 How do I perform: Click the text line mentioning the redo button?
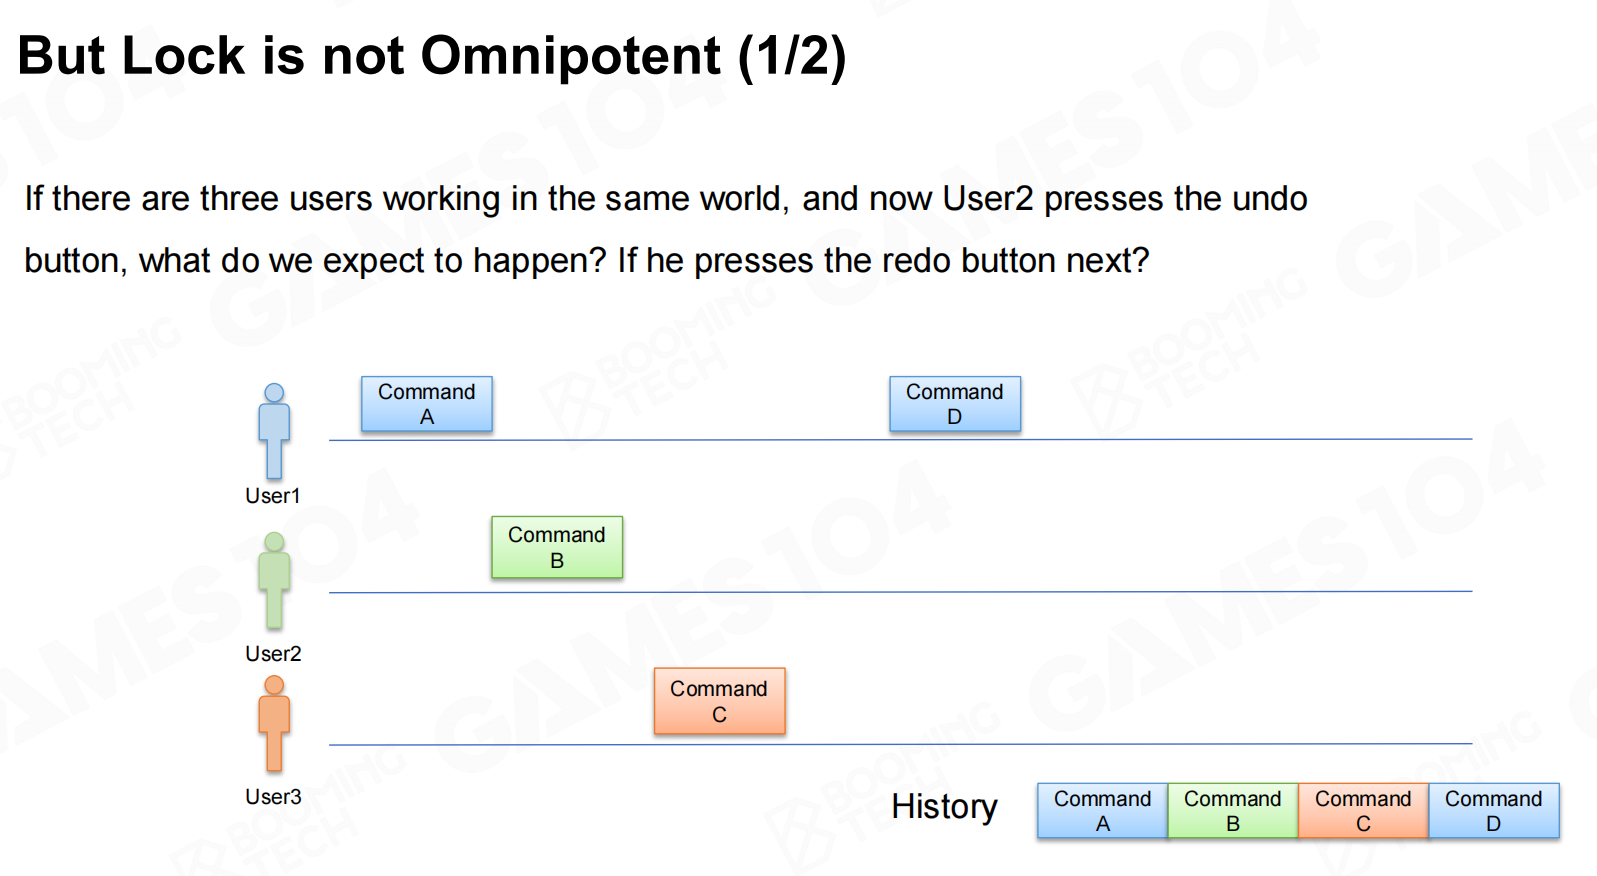pyautogui.click(x=586, y=260)
